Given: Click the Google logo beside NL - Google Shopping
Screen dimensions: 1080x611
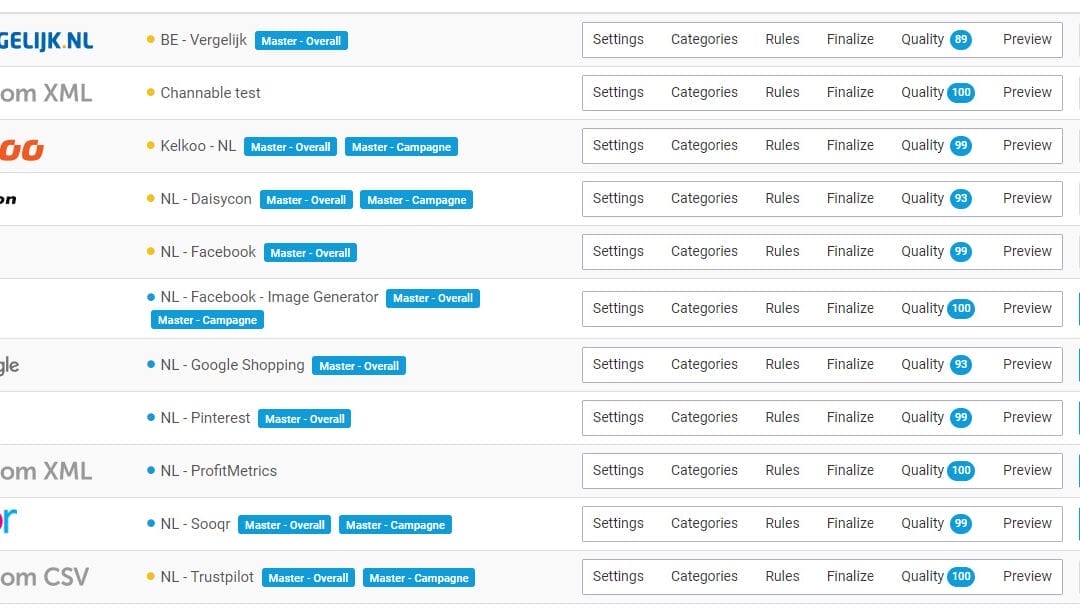Looking at the screenshot, I should [x=10, y=365].
